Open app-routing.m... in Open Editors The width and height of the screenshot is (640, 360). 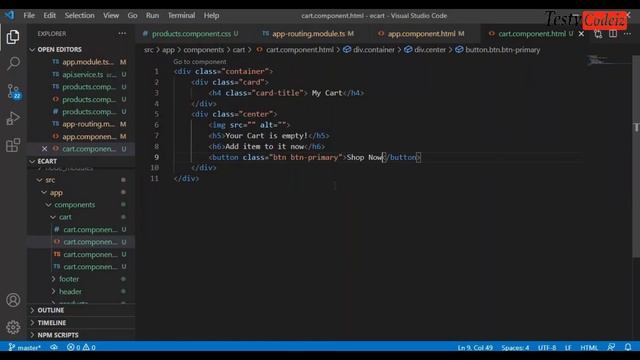(x=81, y=124)
